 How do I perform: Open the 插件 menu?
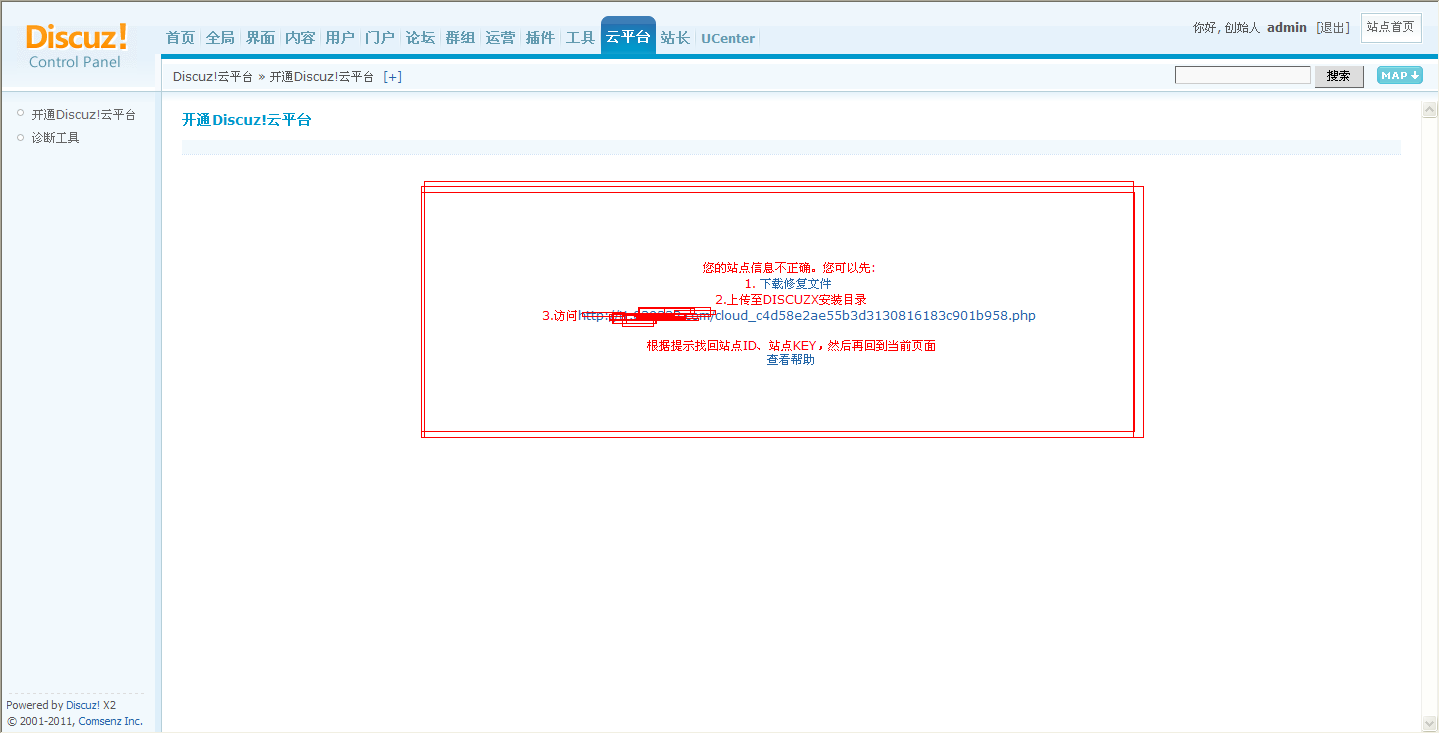coord(540,38)
